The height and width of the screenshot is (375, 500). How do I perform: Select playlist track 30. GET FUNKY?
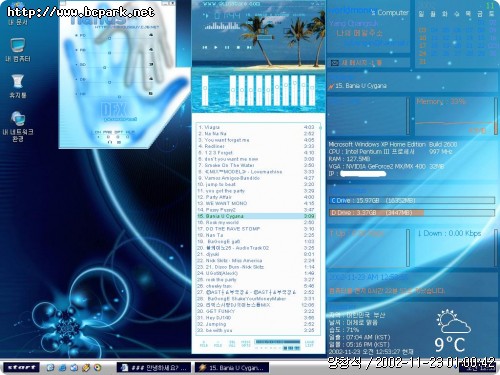(256, 311)
